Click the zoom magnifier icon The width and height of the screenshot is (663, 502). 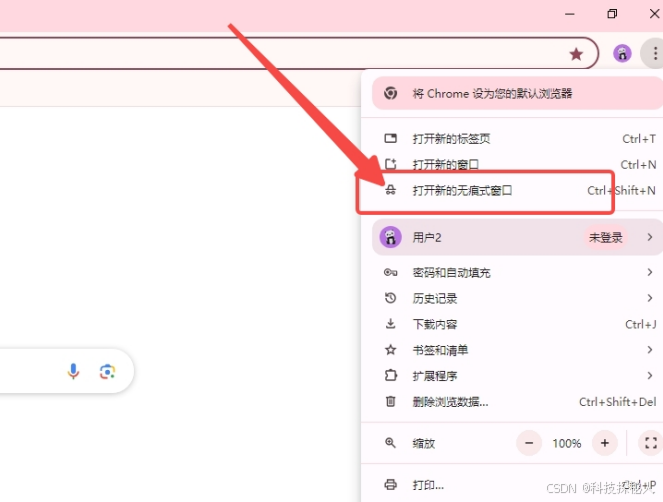(390, 443)
